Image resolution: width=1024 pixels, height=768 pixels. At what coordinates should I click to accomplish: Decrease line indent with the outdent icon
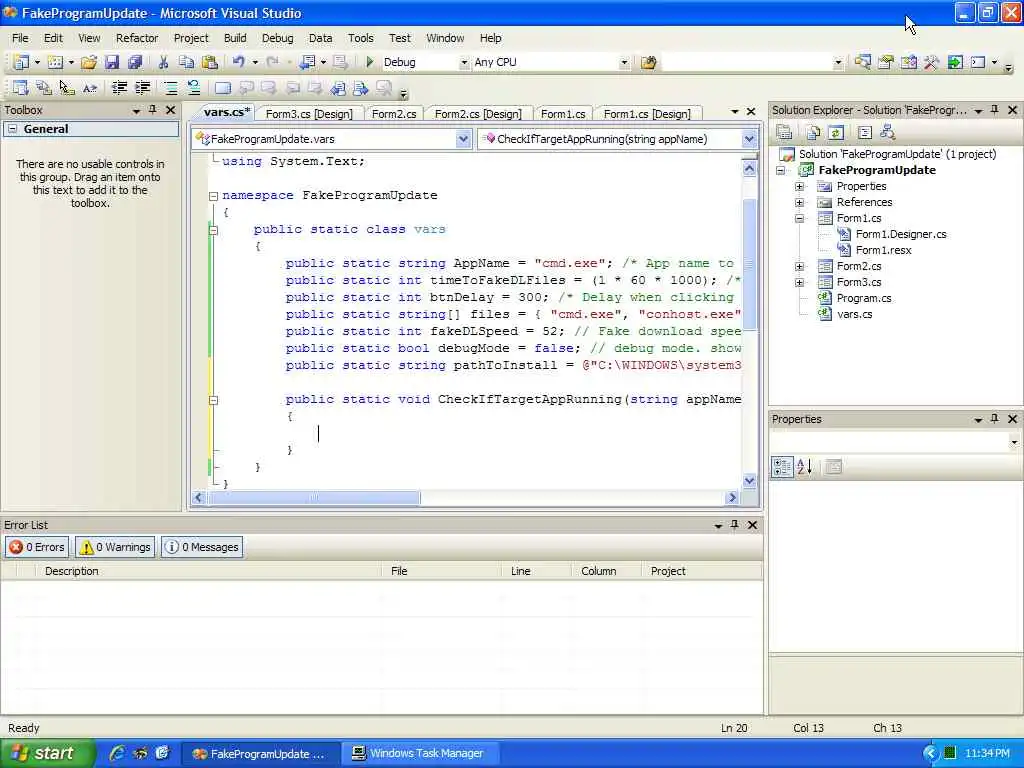[x=119, y=88]
